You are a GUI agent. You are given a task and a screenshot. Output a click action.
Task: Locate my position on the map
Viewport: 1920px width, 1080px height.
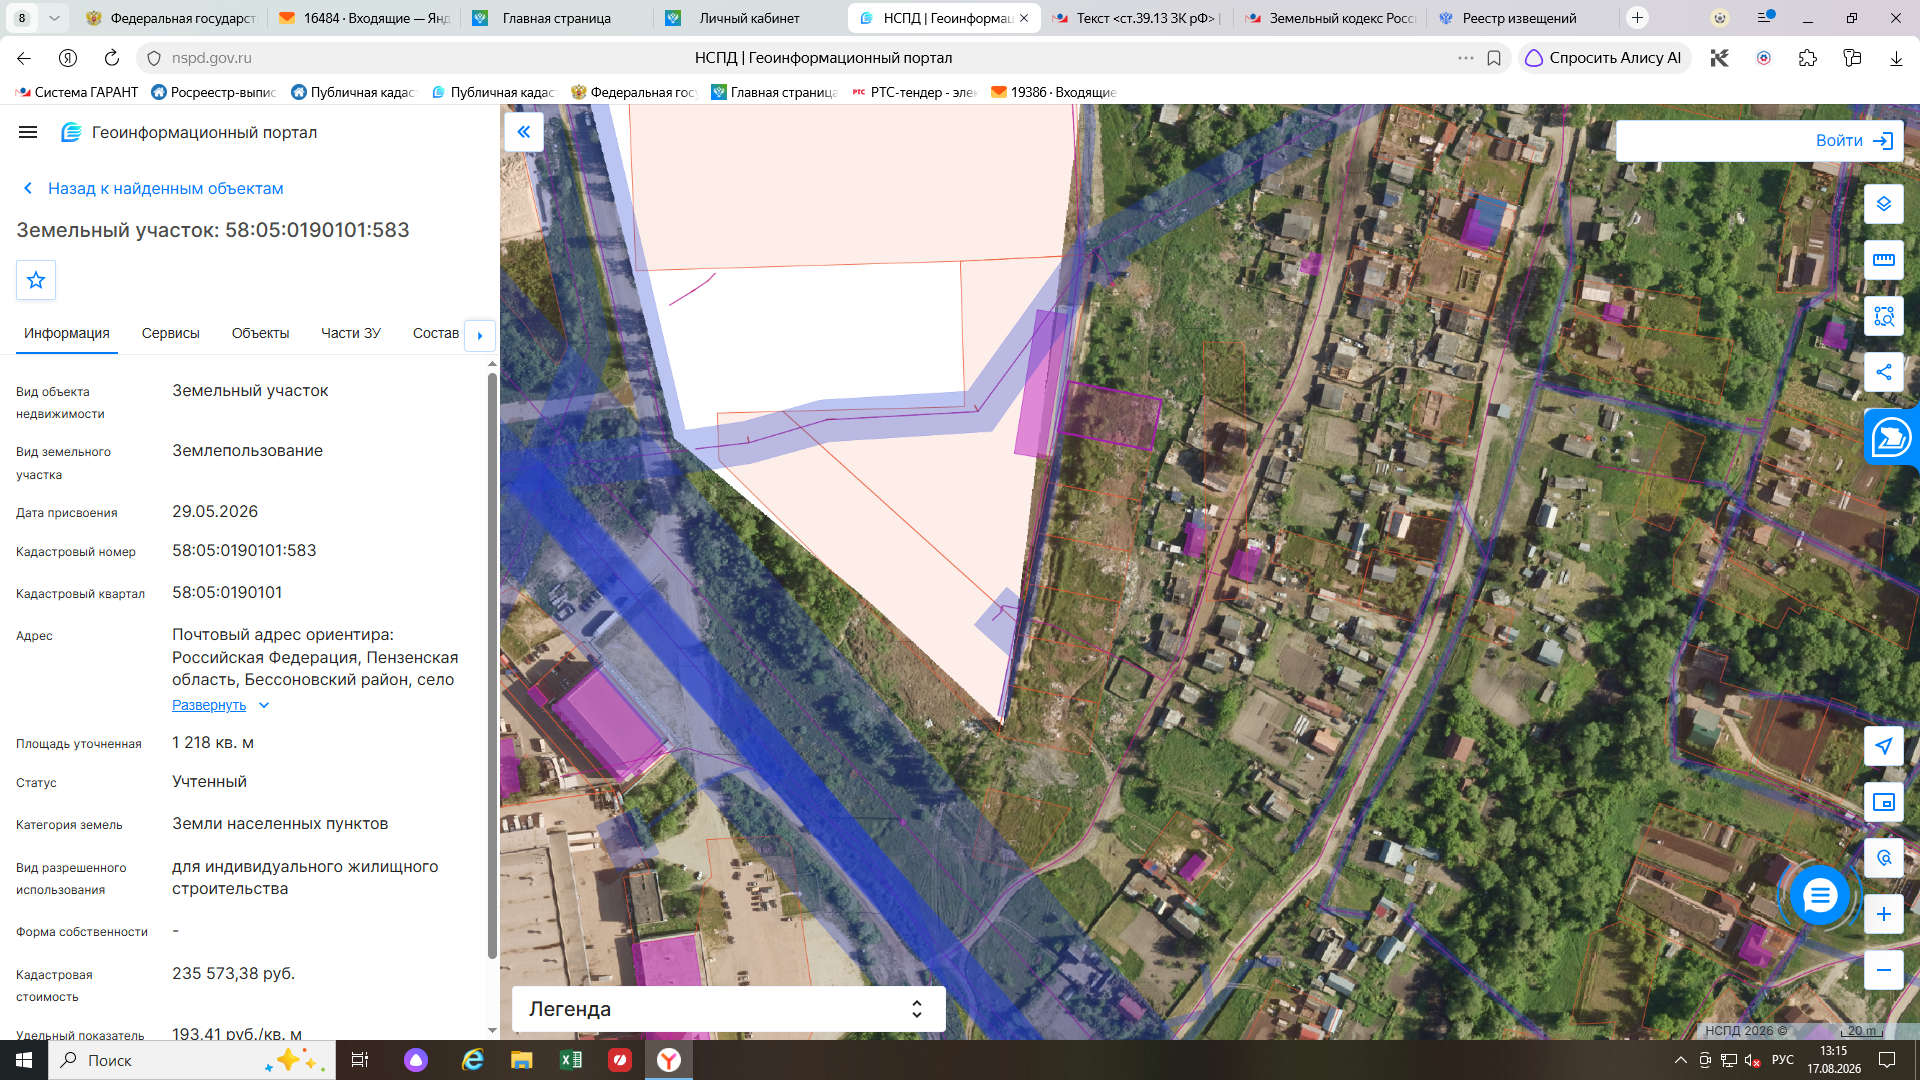[1883, 746]
